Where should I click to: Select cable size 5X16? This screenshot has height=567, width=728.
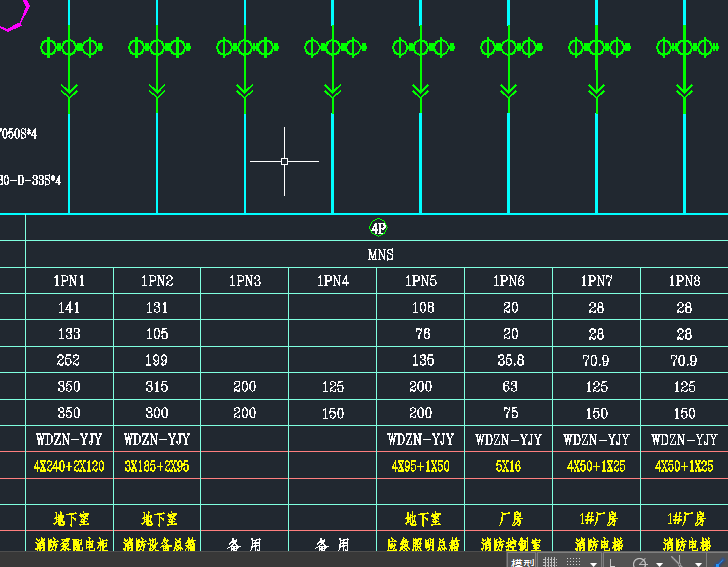(508, 466)
